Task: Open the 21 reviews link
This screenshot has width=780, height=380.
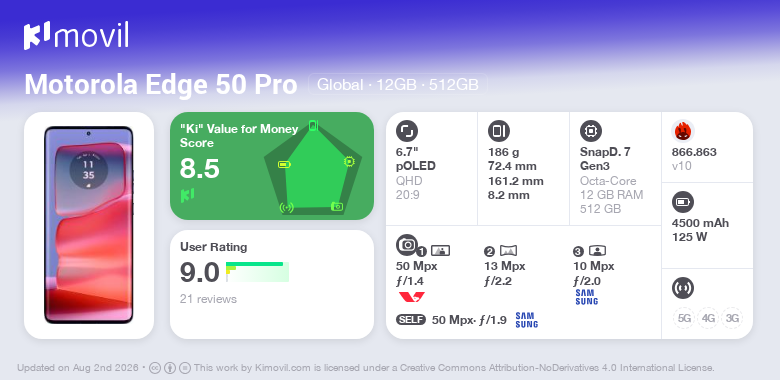Action: (x=208, y=299)
